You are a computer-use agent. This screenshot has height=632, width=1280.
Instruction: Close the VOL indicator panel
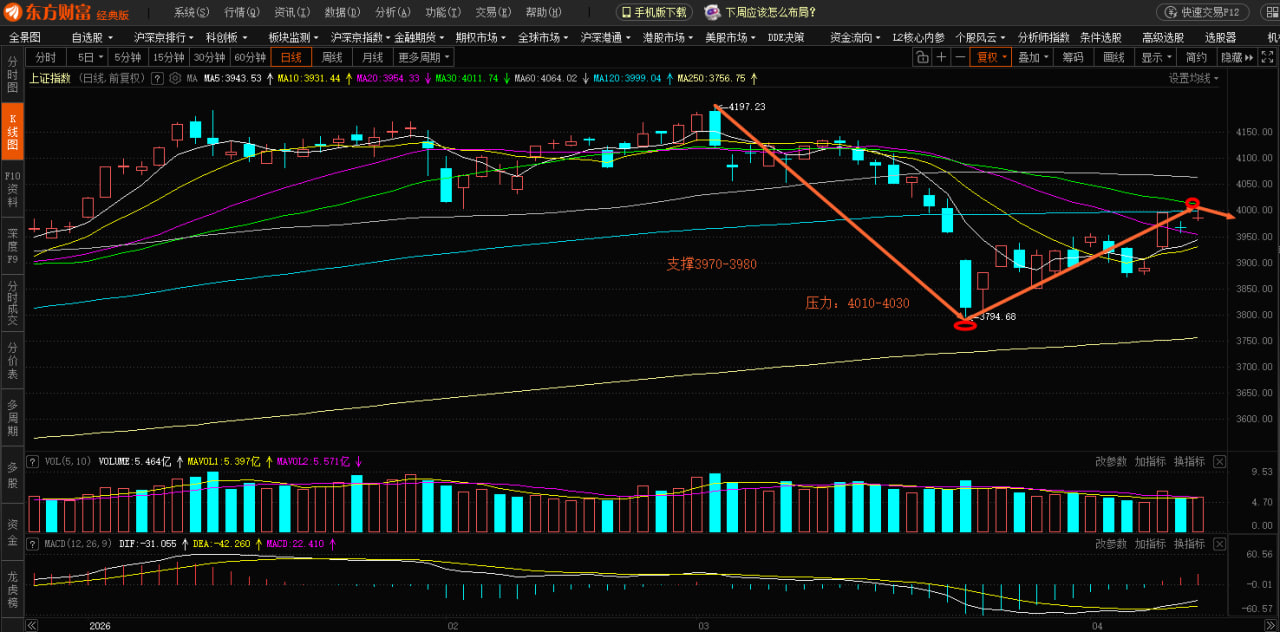[x=1220, y=461]
